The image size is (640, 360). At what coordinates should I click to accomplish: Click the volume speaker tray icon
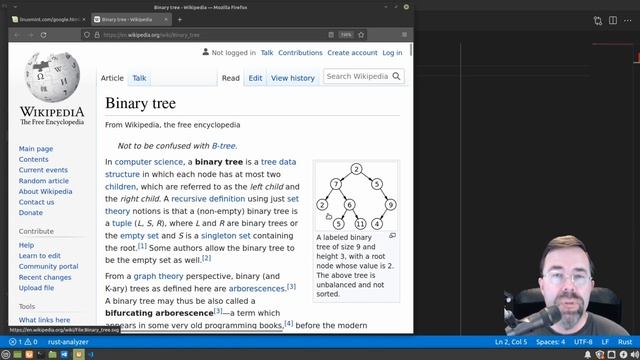(x=635, y=355)
